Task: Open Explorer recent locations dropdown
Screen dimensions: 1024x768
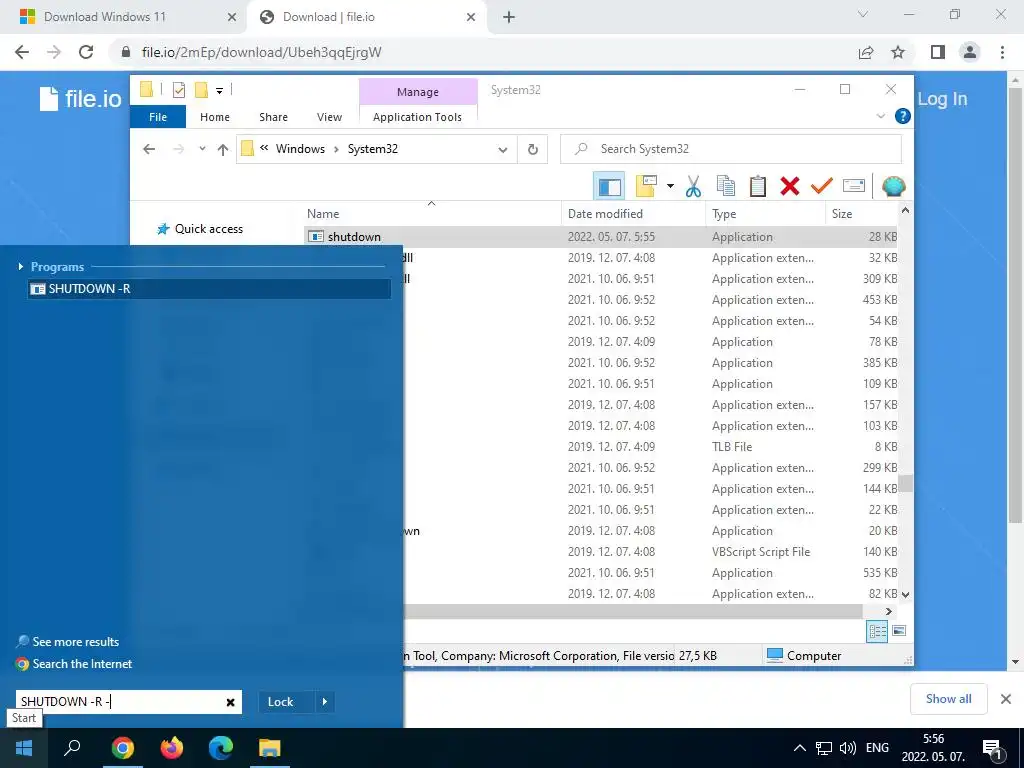Action: [x=202, y=149]
